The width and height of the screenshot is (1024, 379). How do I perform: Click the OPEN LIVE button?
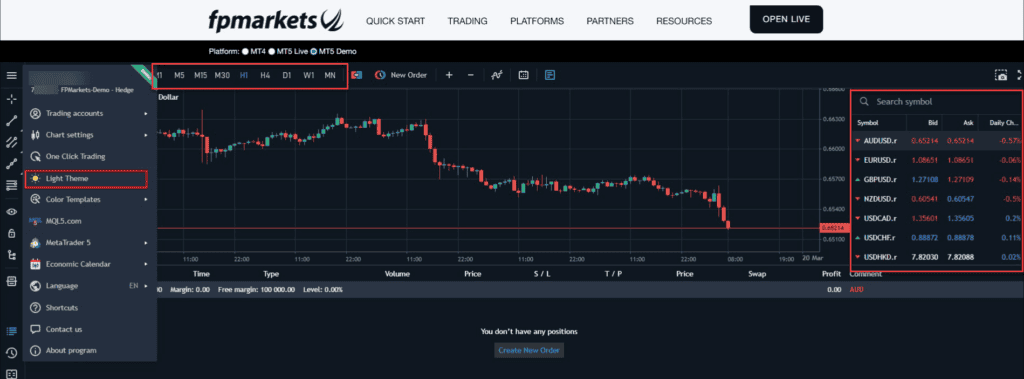click(786, 20)
